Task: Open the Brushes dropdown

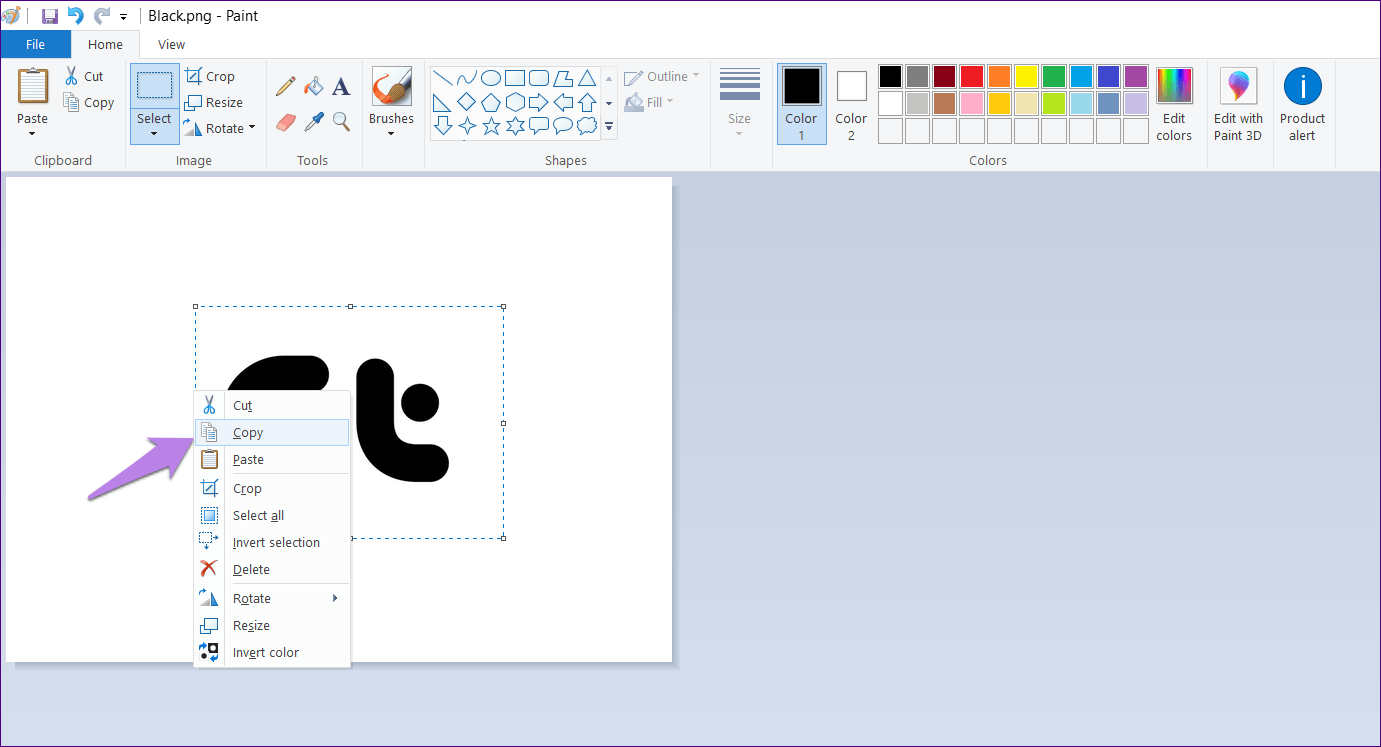Action: pos(391,132)
